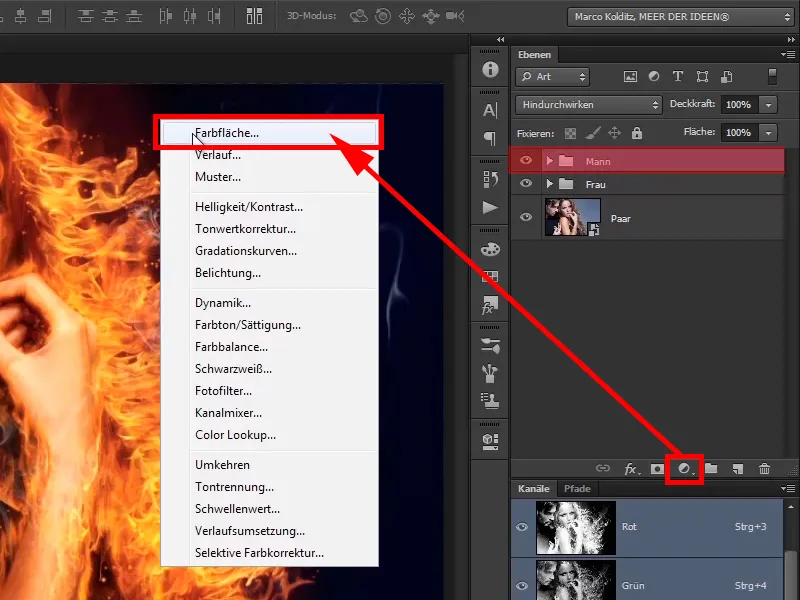
Task: Open the Character panel icon
Action: [x=490, y=110]
